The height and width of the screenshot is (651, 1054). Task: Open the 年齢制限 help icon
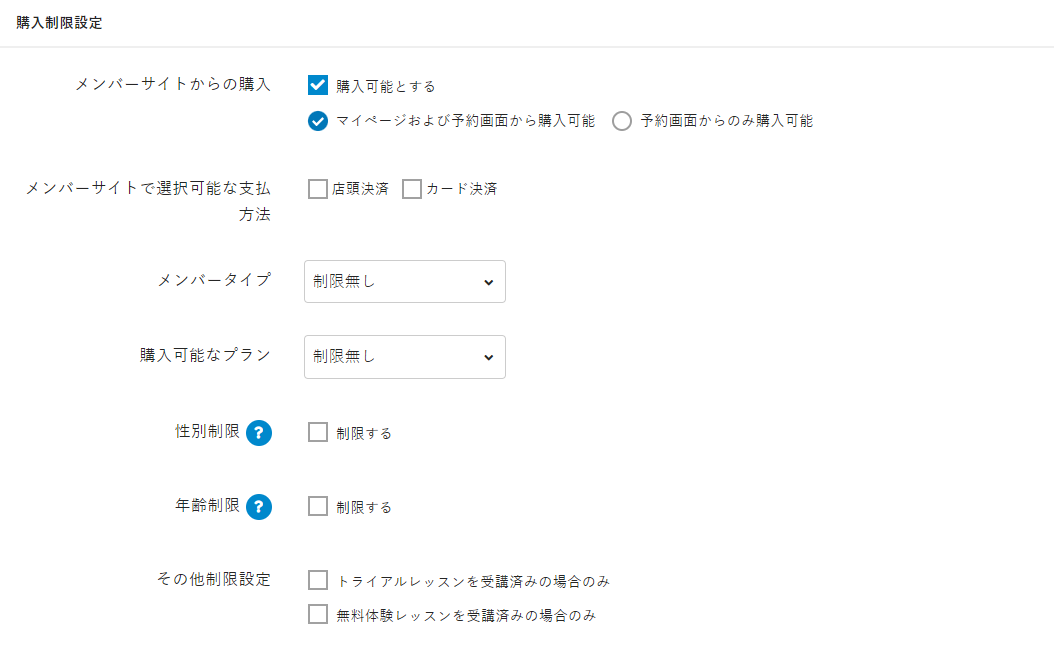pos(259,507)
